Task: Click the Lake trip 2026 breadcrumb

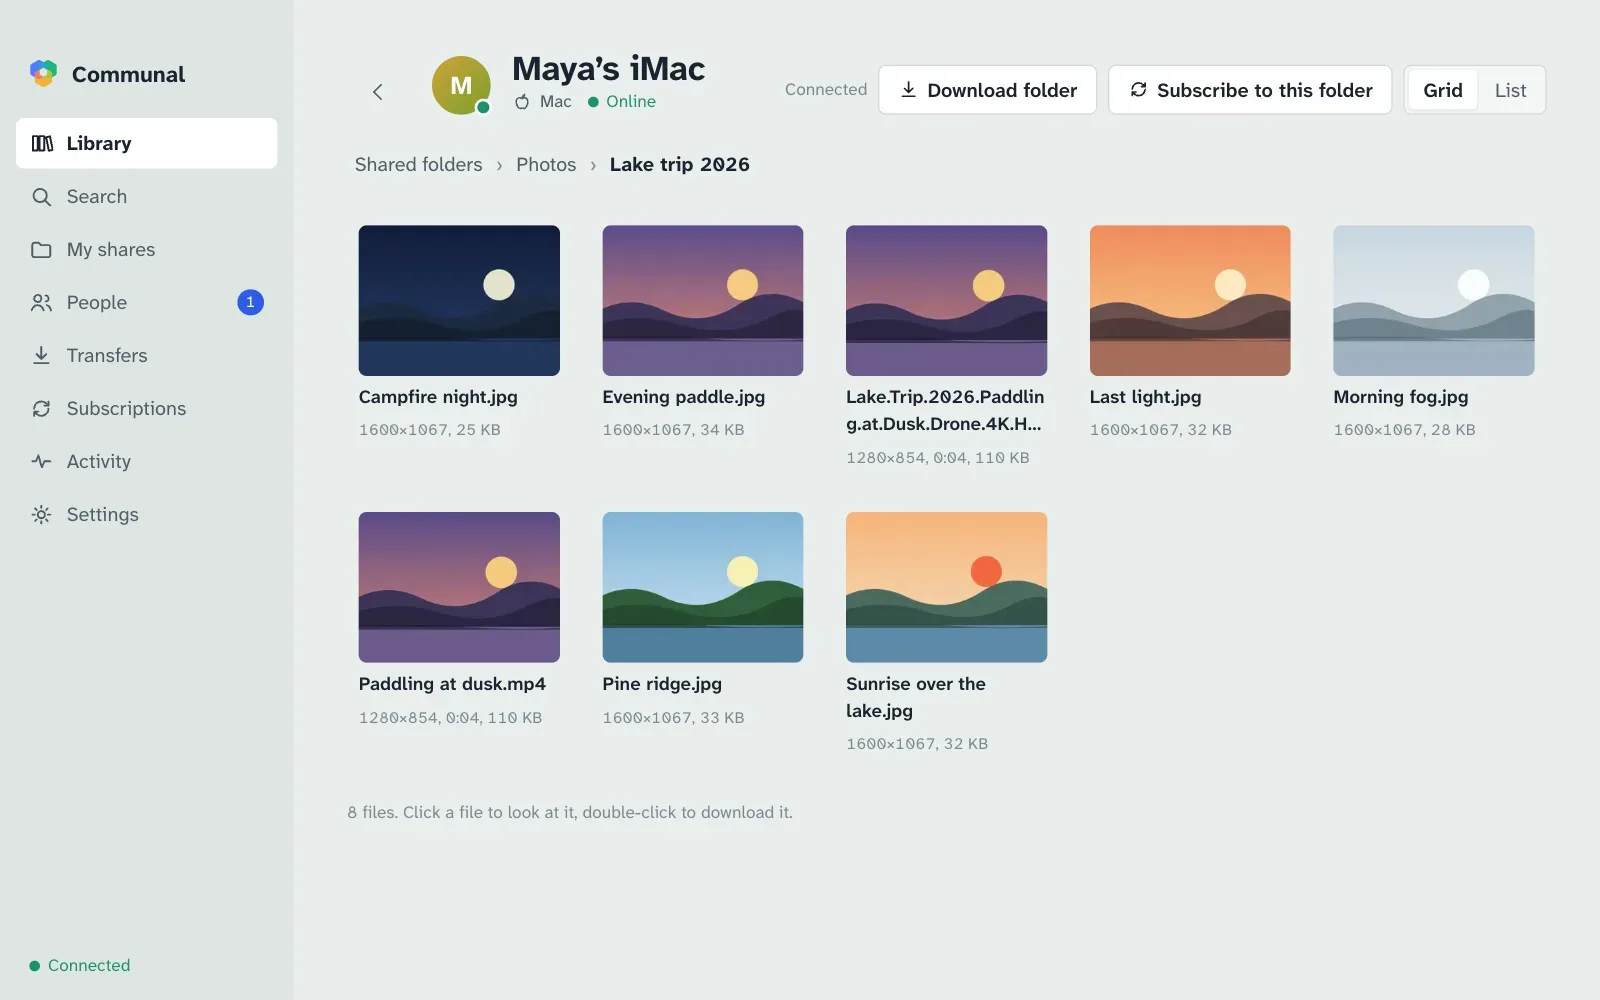Action: coord(679,164)
